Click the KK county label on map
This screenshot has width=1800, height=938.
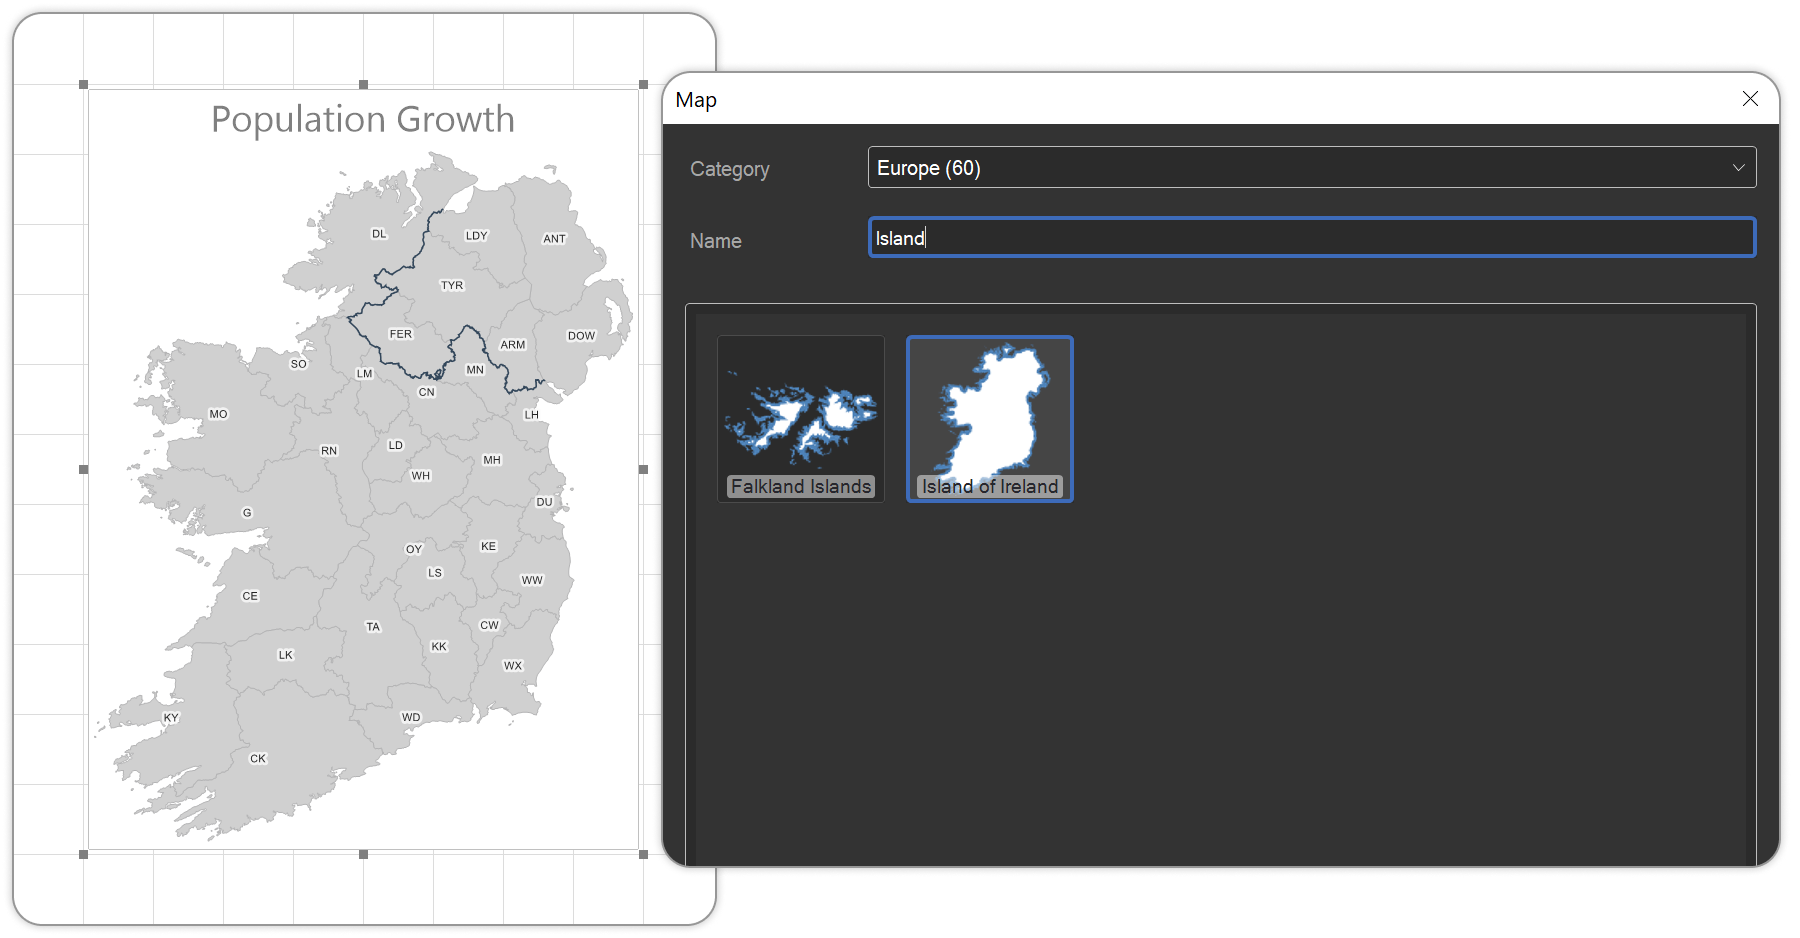(439, 647)
